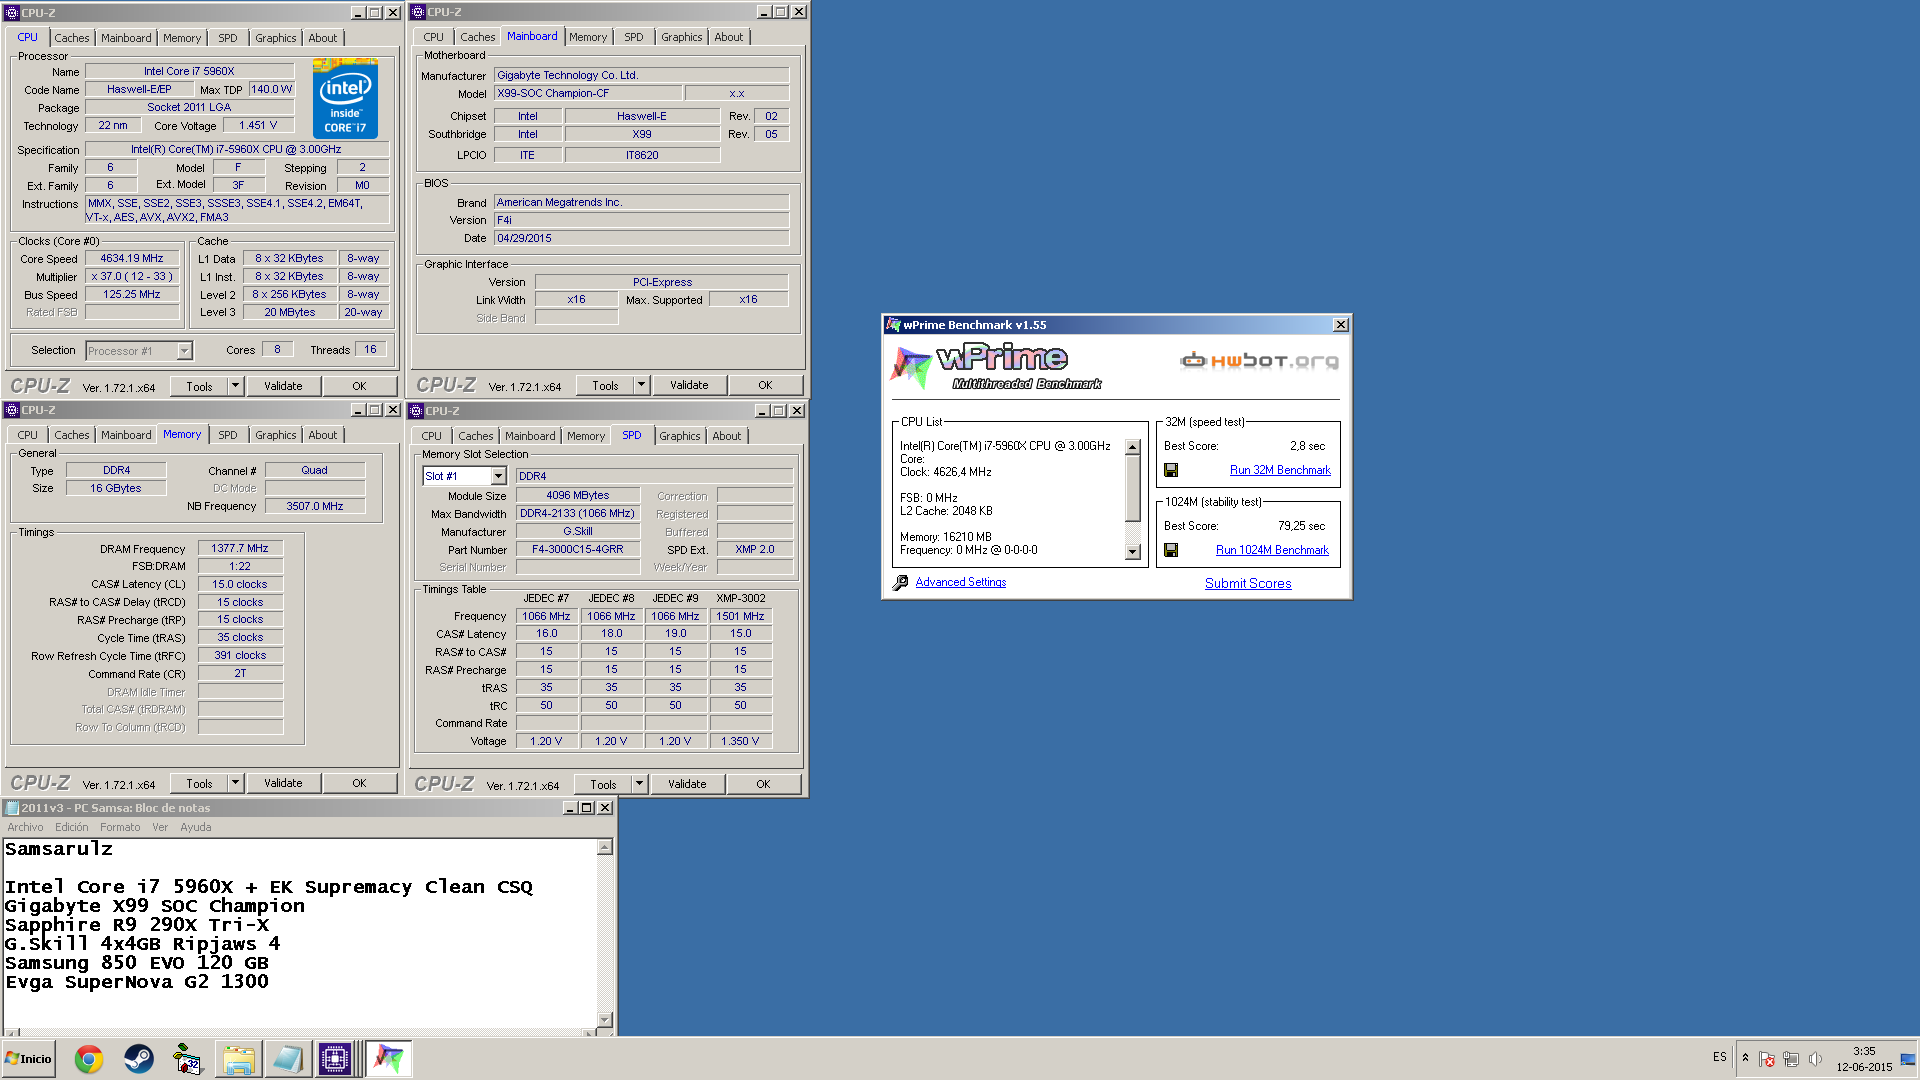Switch to SPD tab in Memory CPU-Z window
The image size is (1920, 1080).
[228, 435]
